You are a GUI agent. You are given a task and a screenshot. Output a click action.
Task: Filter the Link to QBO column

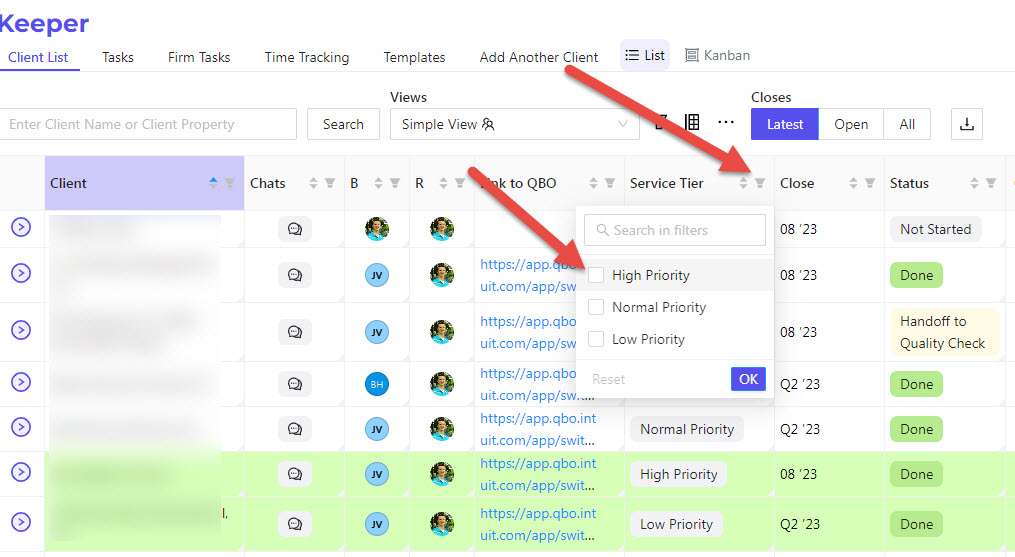(x=610, y=183)
